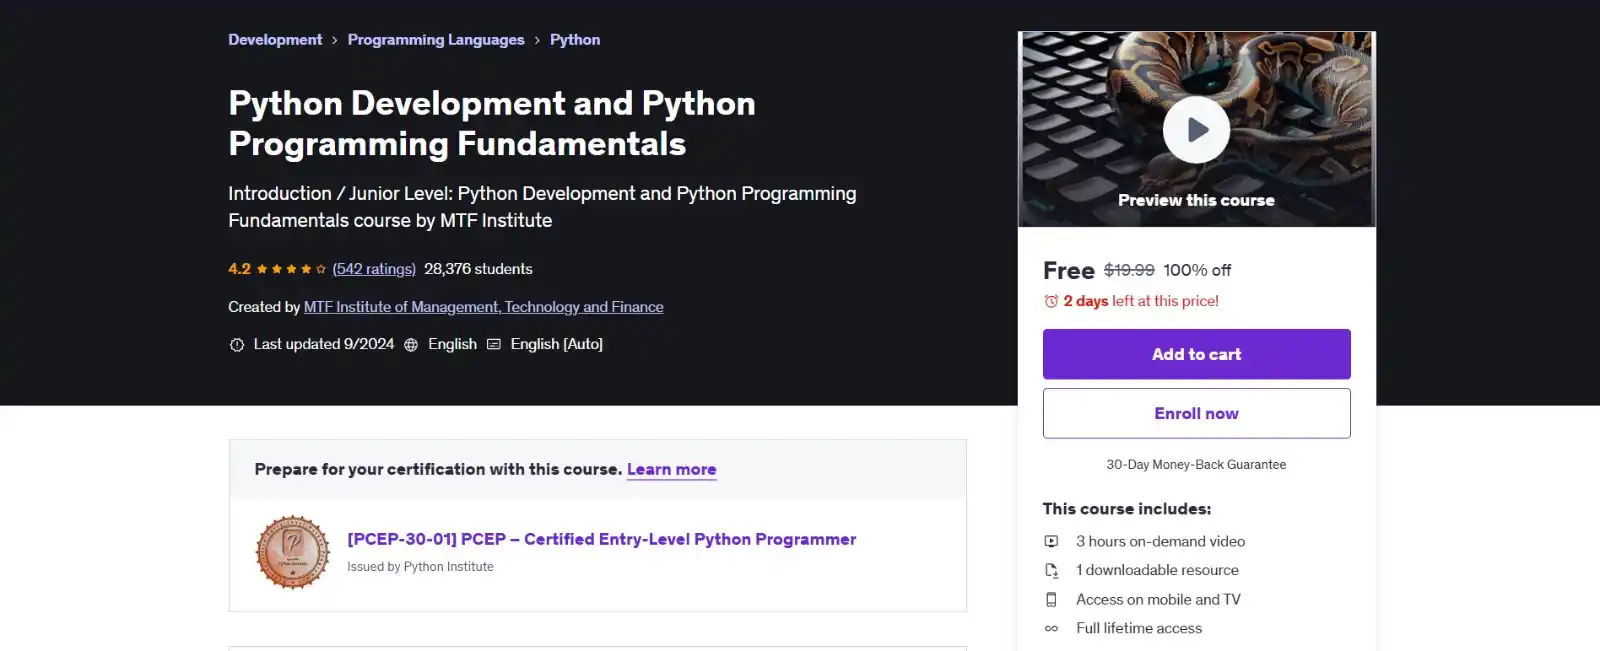
Task: Click the '100% off' discount text
Action: (1197, 270)
